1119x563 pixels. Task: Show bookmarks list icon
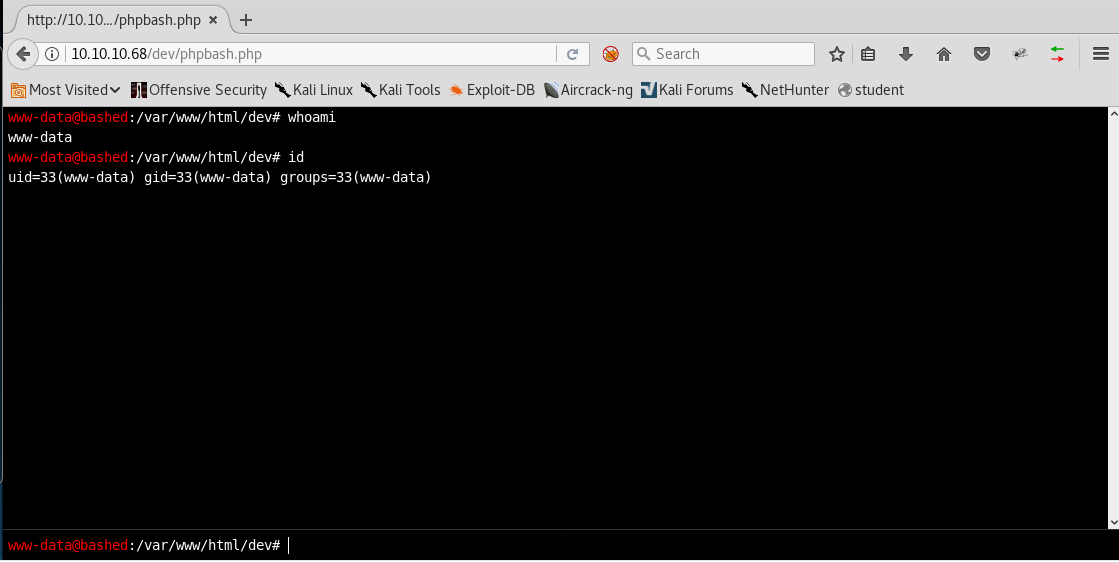tap(868, 54)
